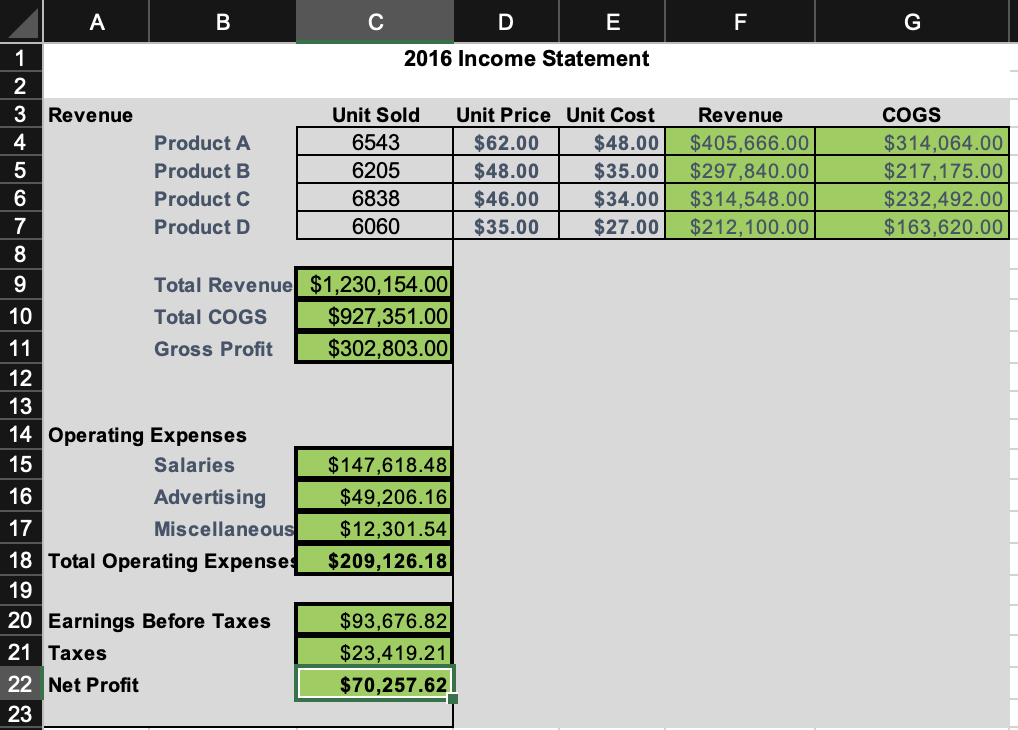
Task: Select row 1 header
Action: coord(21,58)
